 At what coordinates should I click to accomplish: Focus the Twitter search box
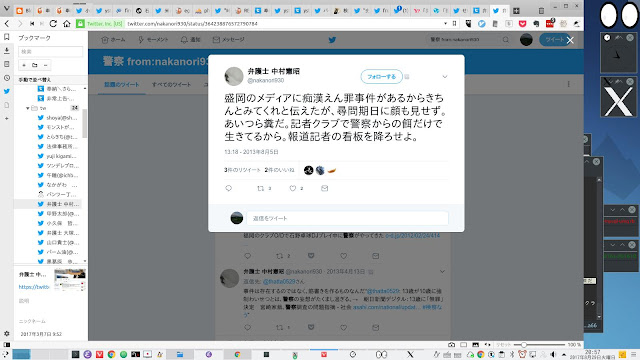468,40
